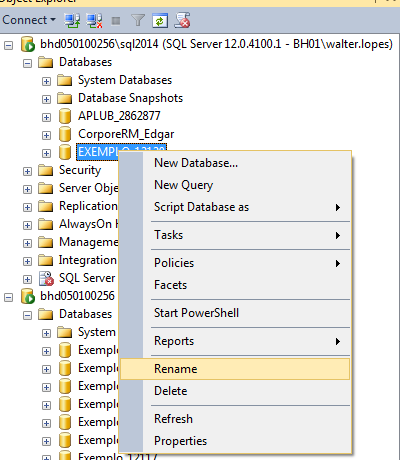Click the Refresh toolbar icon
This screenshot has width=400, height=460.
pos(160,20)
